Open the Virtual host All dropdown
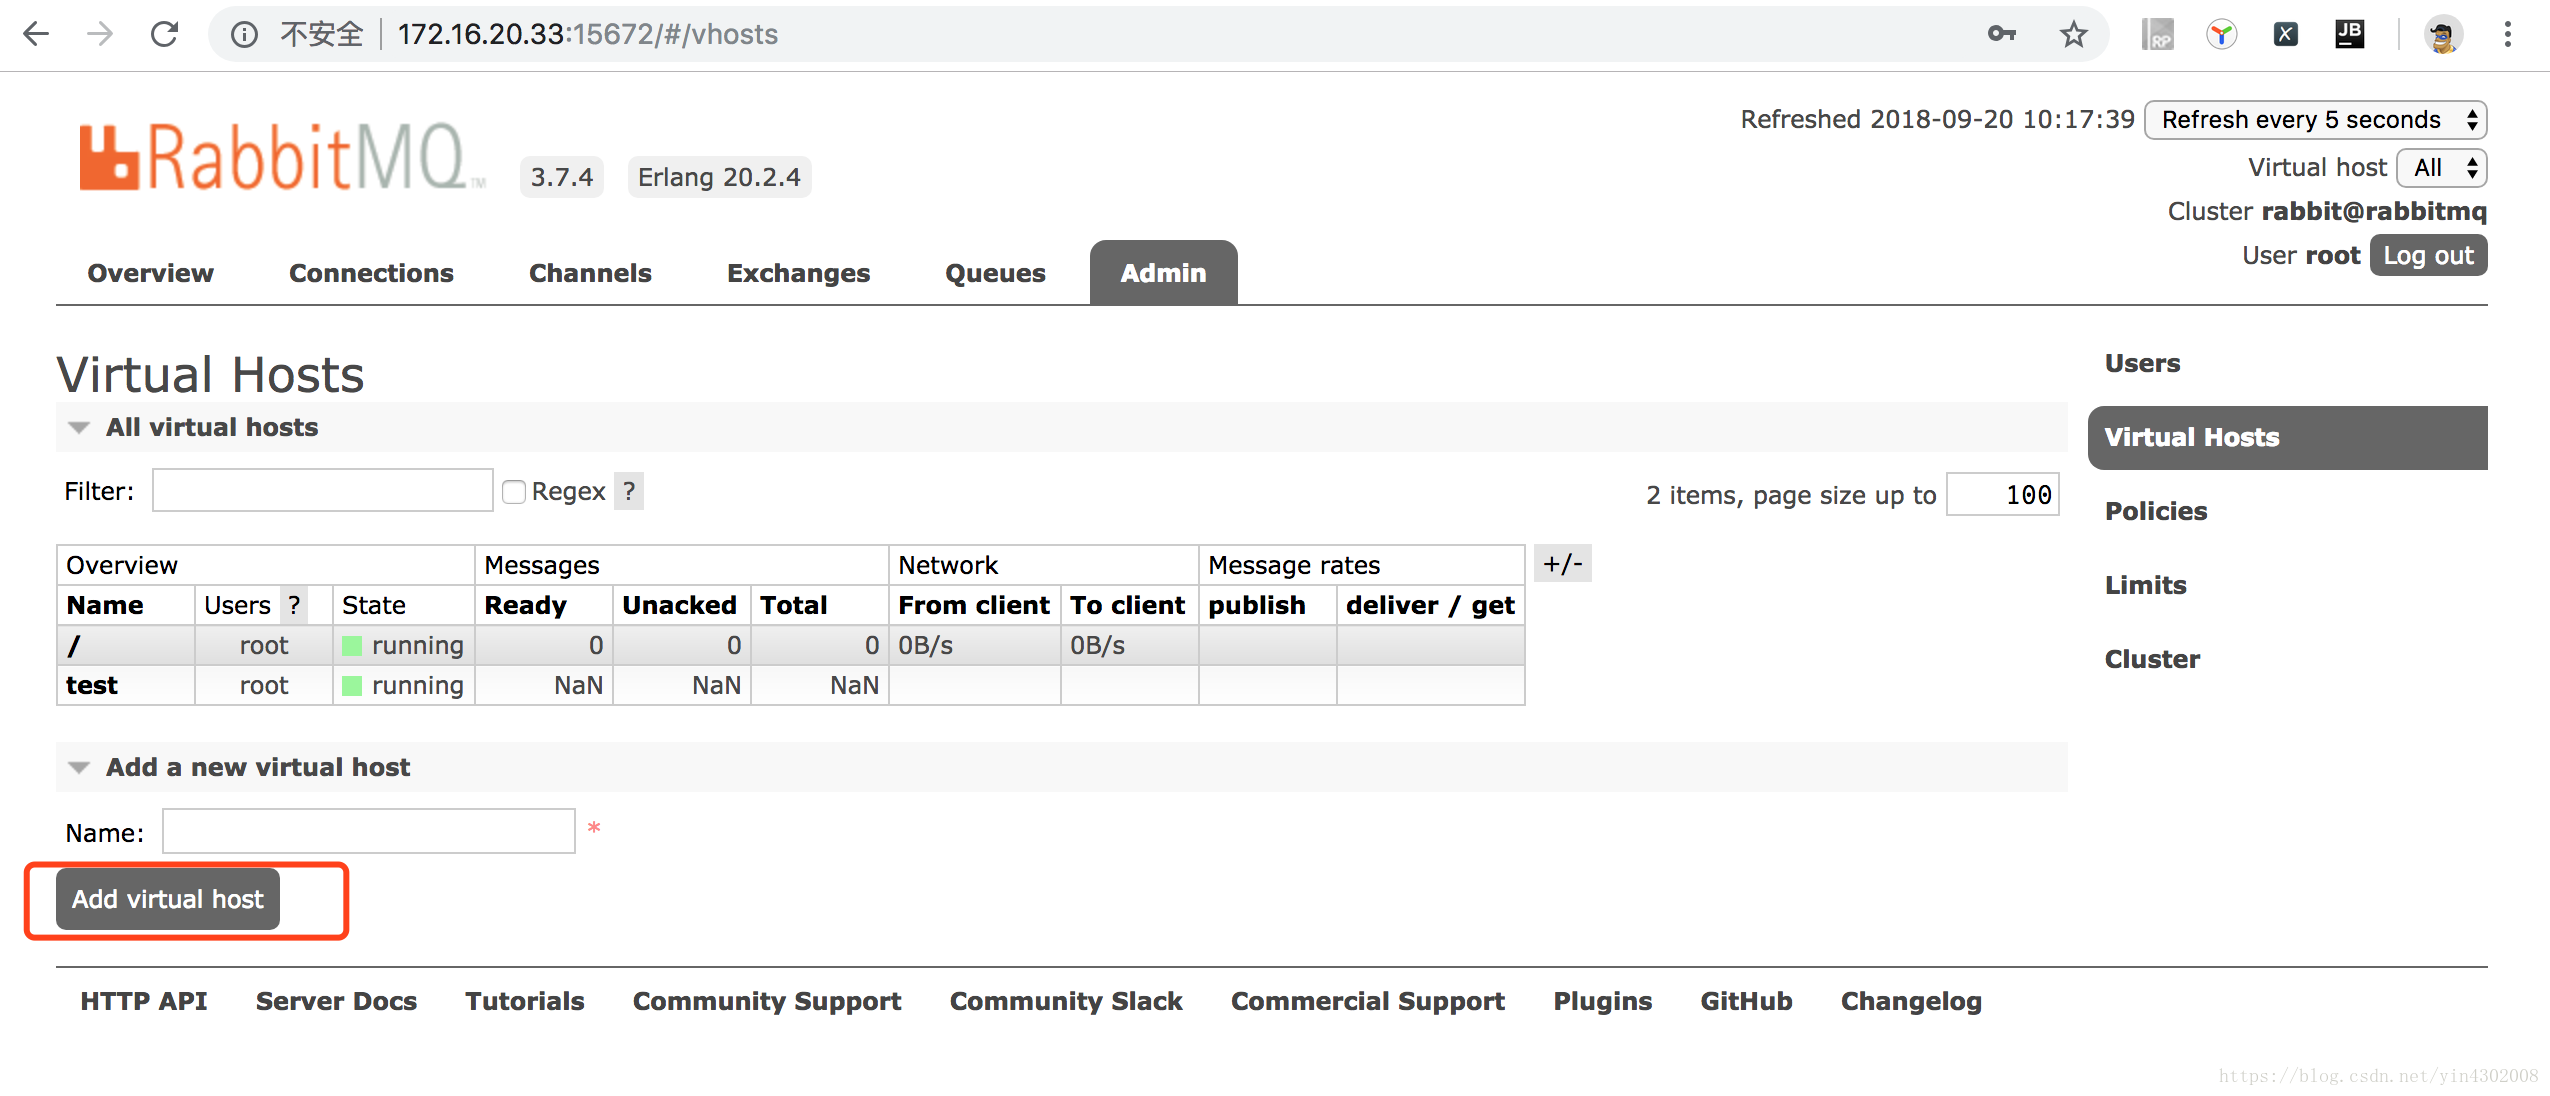The height and width of the screenshot is (1096, 2550). [2442, 168]
